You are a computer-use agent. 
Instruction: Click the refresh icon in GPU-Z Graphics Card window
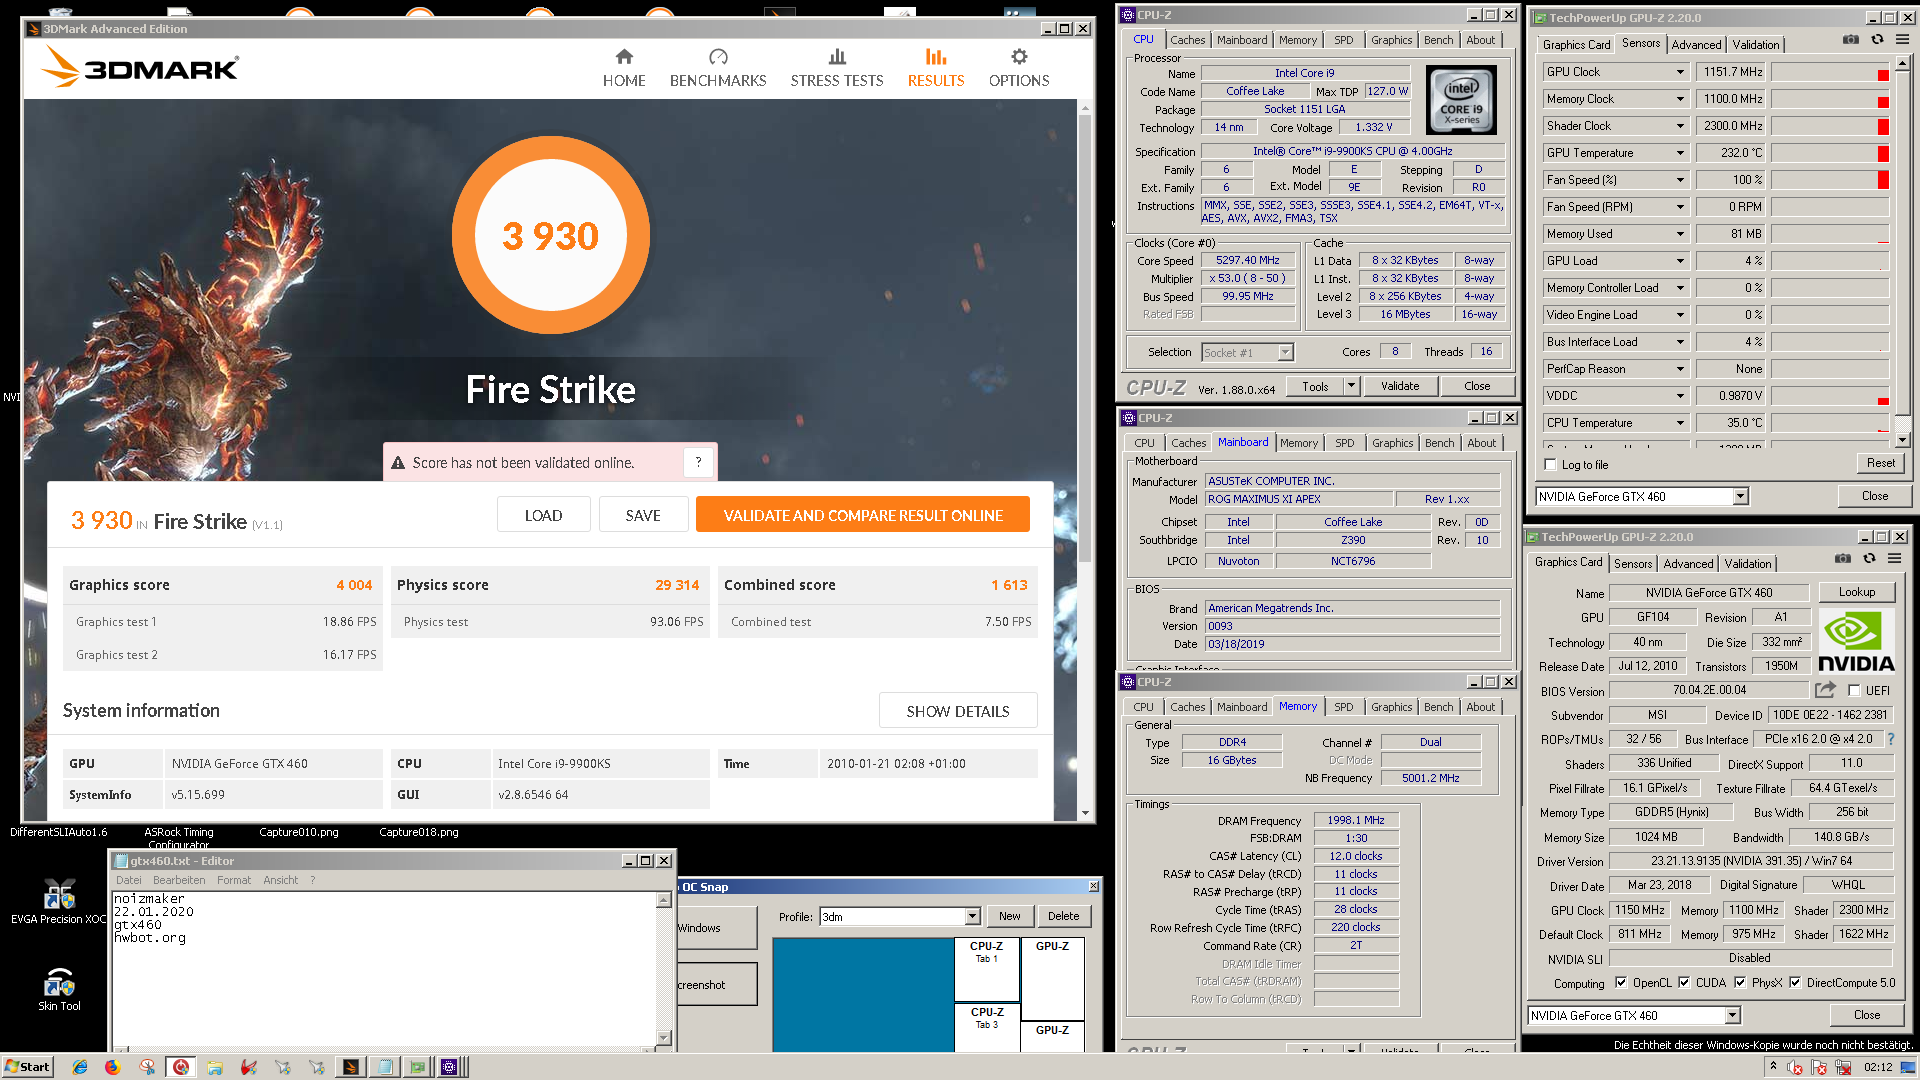coord(1869,559)
